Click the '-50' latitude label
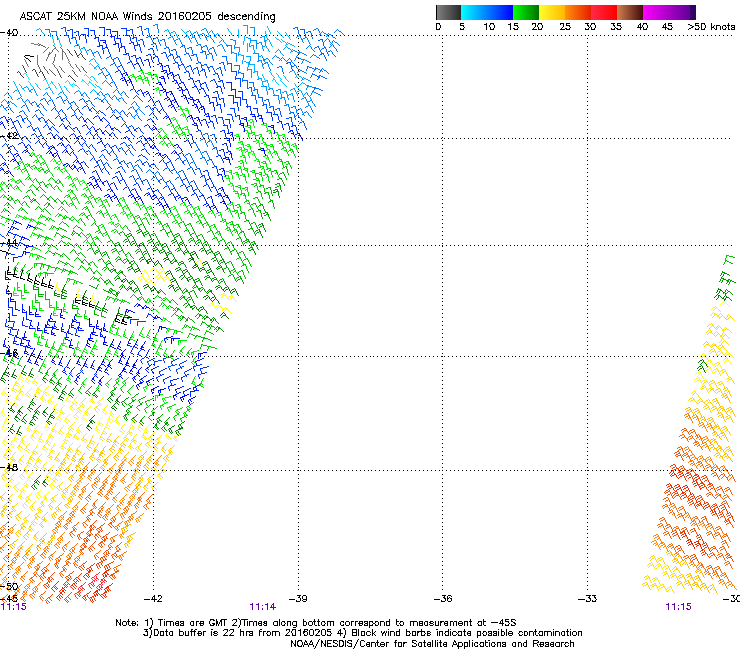This screenshot has width=740, height=650. (x=9, y=586)
